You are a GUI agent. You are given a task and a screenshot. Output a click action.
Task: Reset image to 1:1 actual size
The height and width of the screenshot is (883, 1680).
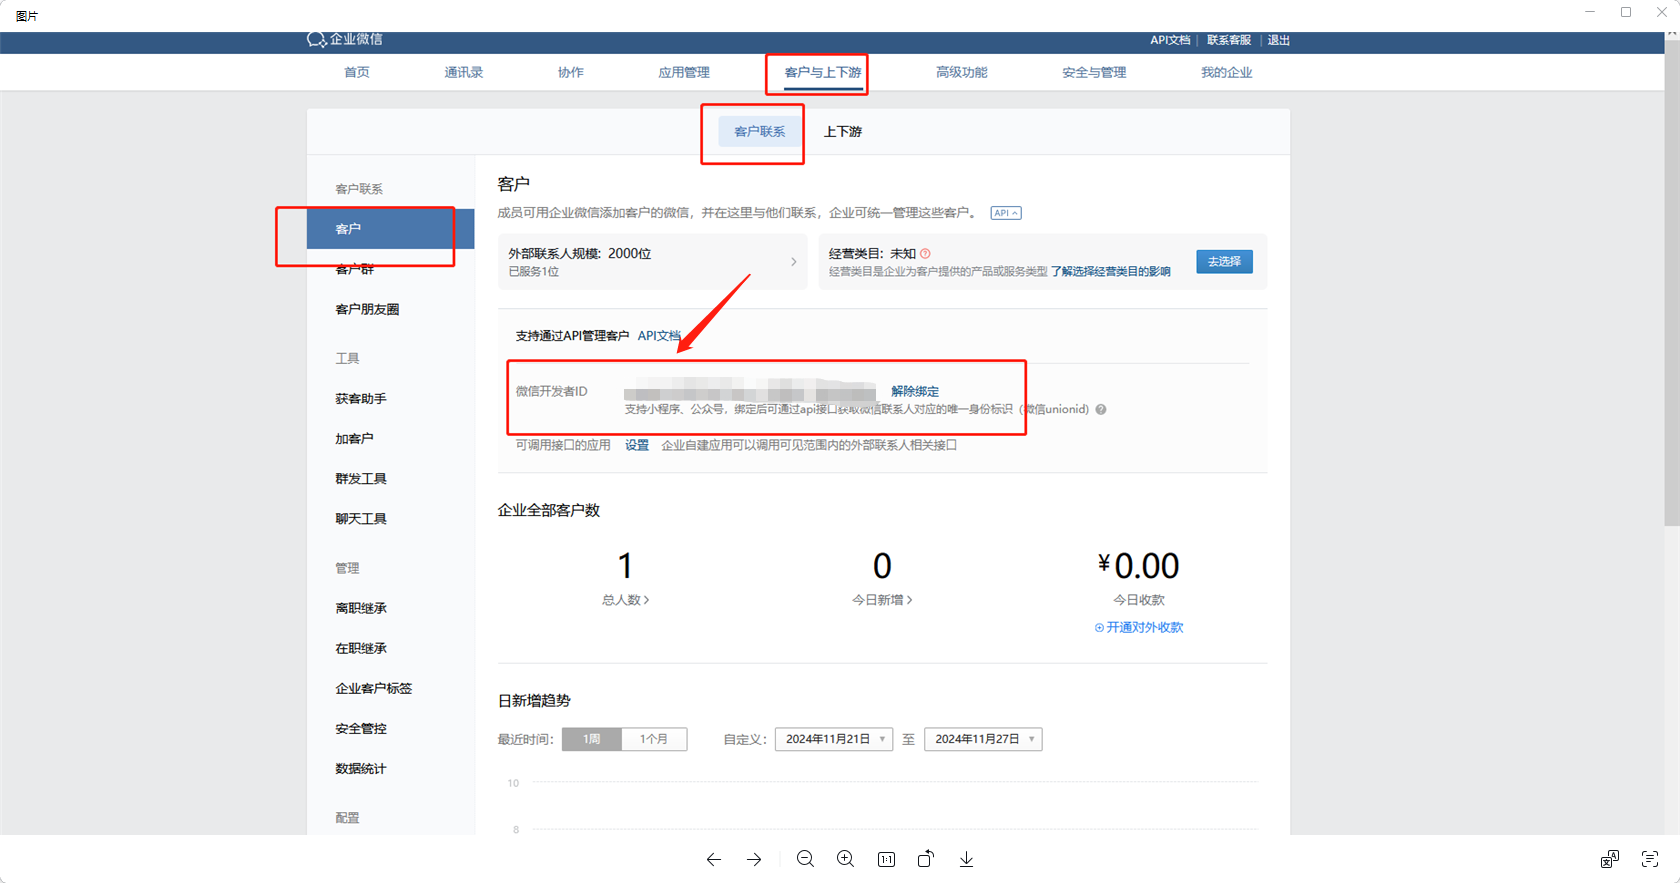[886, 859]
